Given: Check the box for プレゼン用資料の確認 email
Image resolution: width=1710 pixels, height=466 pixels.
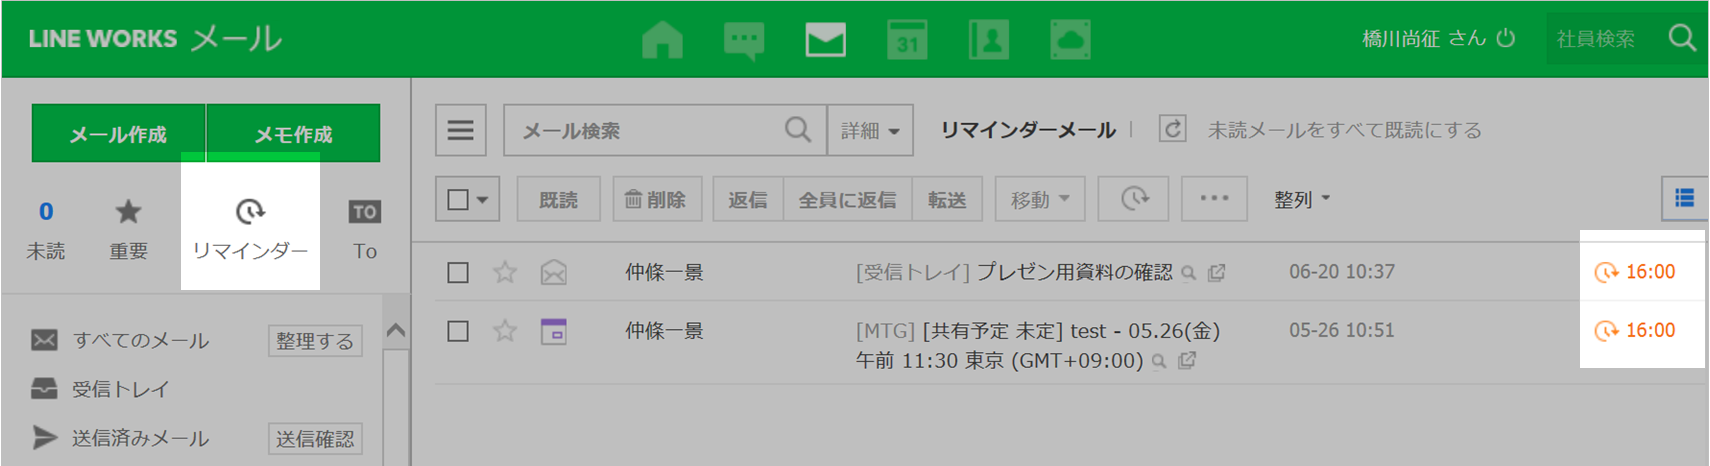Looking at the screenshot, I should (x=458, y=272).
